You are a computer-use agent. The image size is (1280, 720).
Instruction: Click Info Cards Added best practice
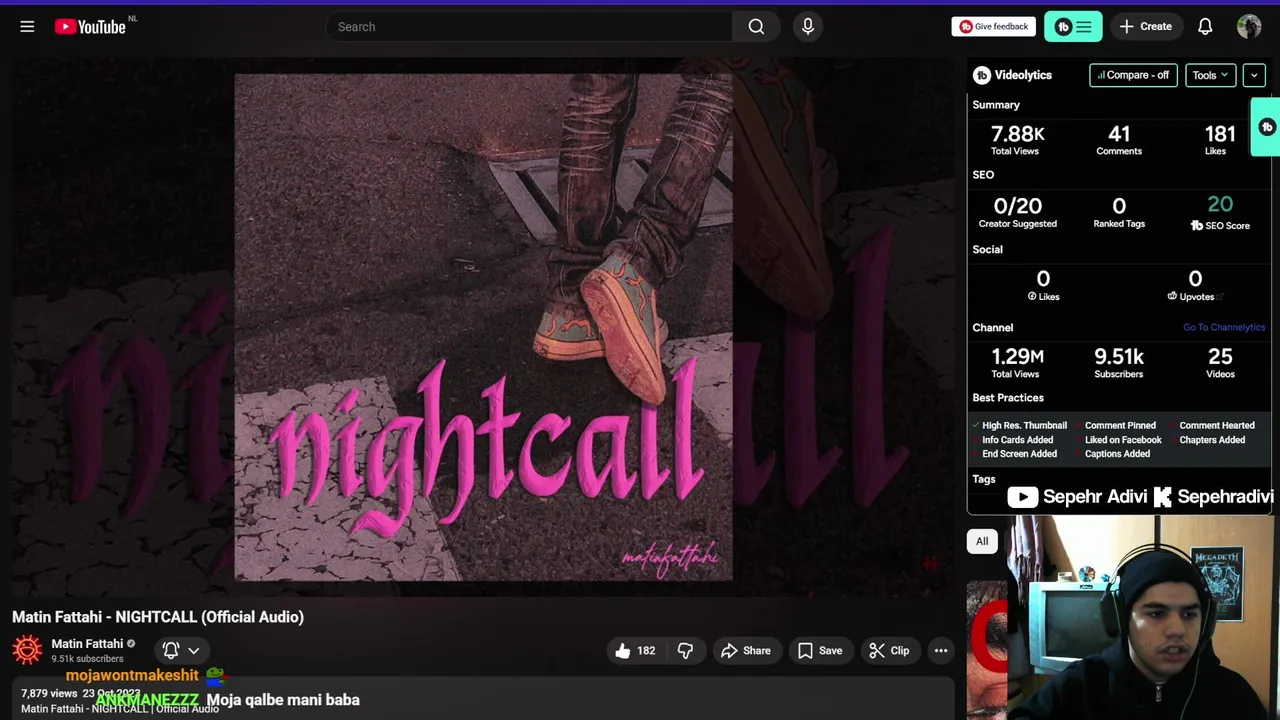coord(1017,440)
